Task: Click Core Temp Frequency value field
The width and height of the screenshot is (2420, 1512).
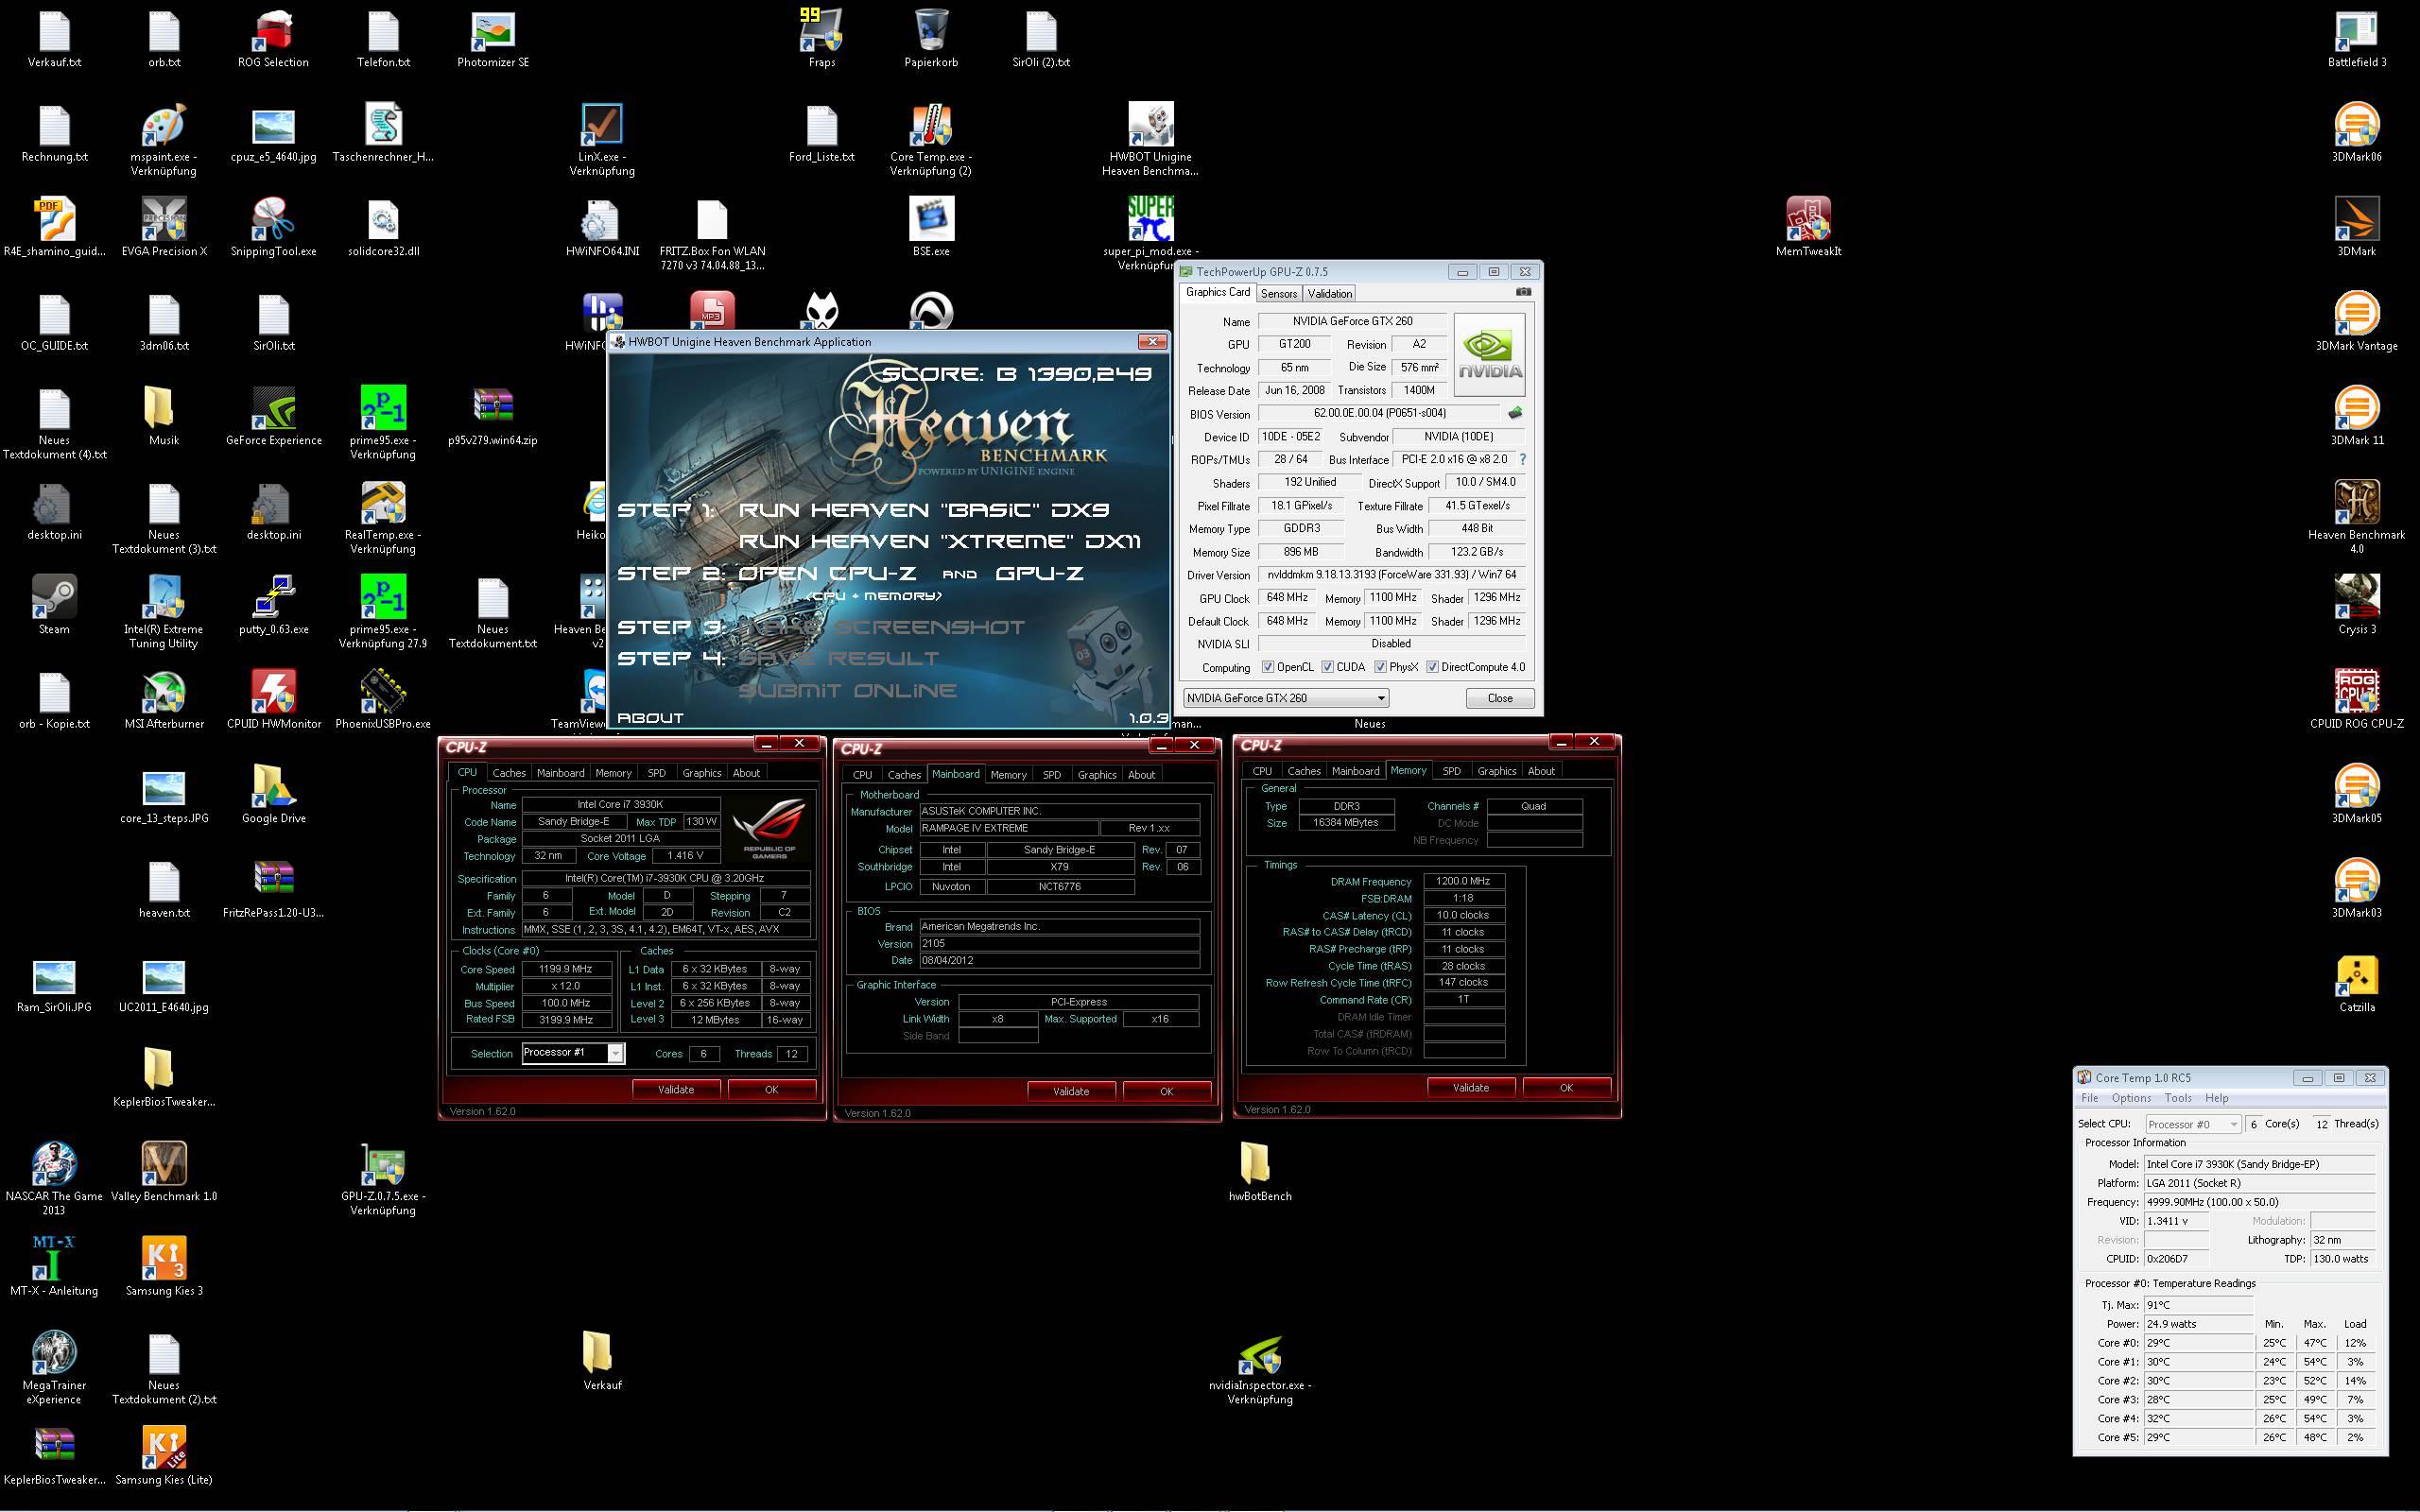Action: [x=2259, y=1202]
